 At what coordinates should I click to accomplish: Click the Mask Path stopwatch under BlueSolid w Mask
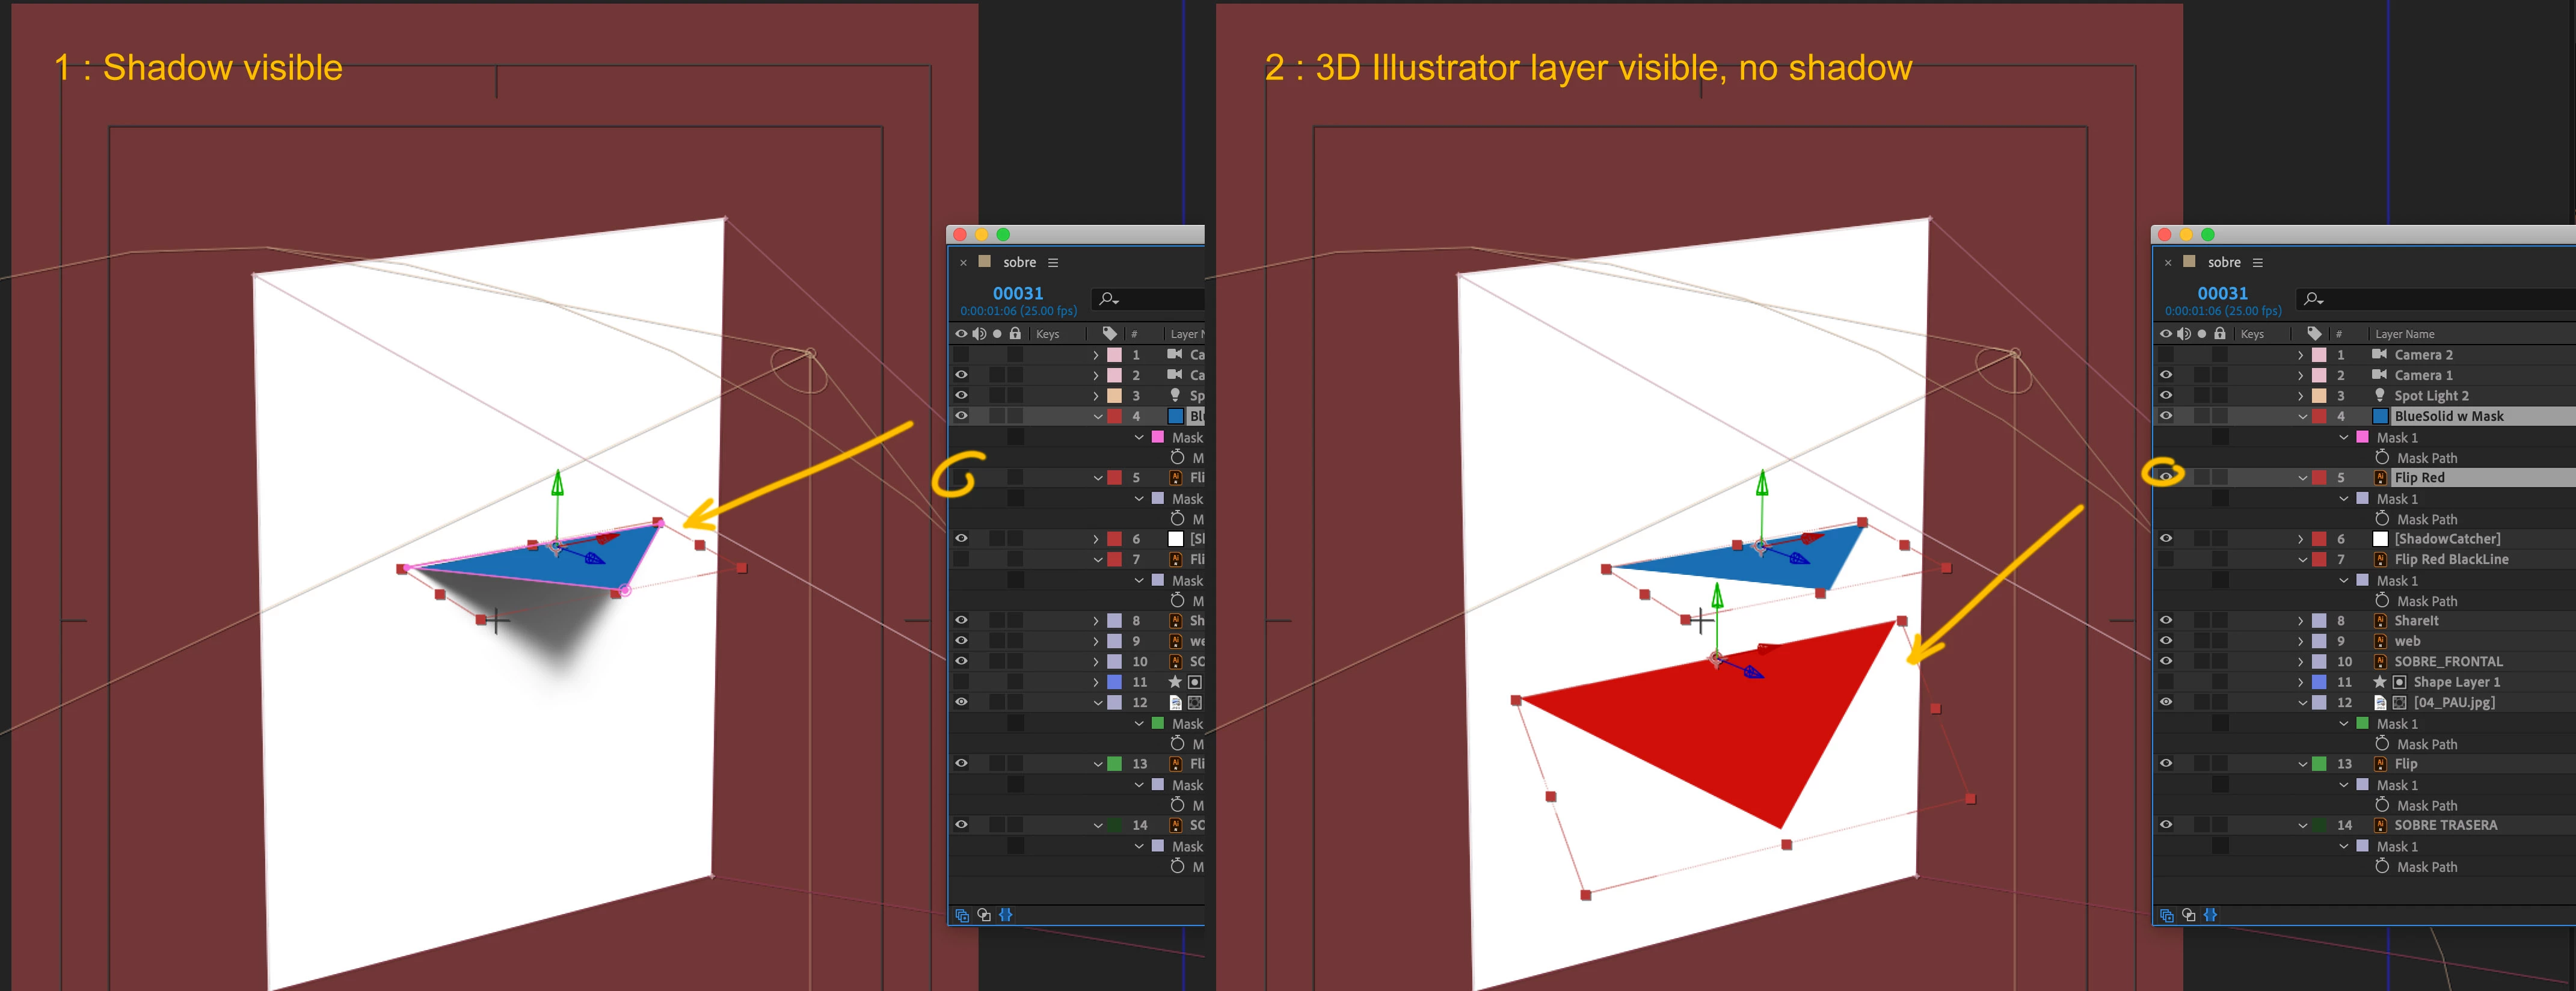coord(2382,457)
